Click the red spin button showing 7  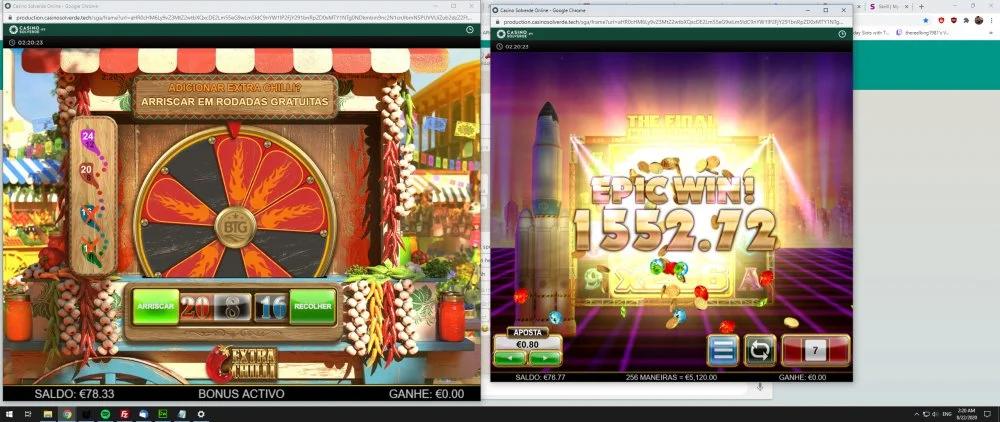[x=816, y=351]
